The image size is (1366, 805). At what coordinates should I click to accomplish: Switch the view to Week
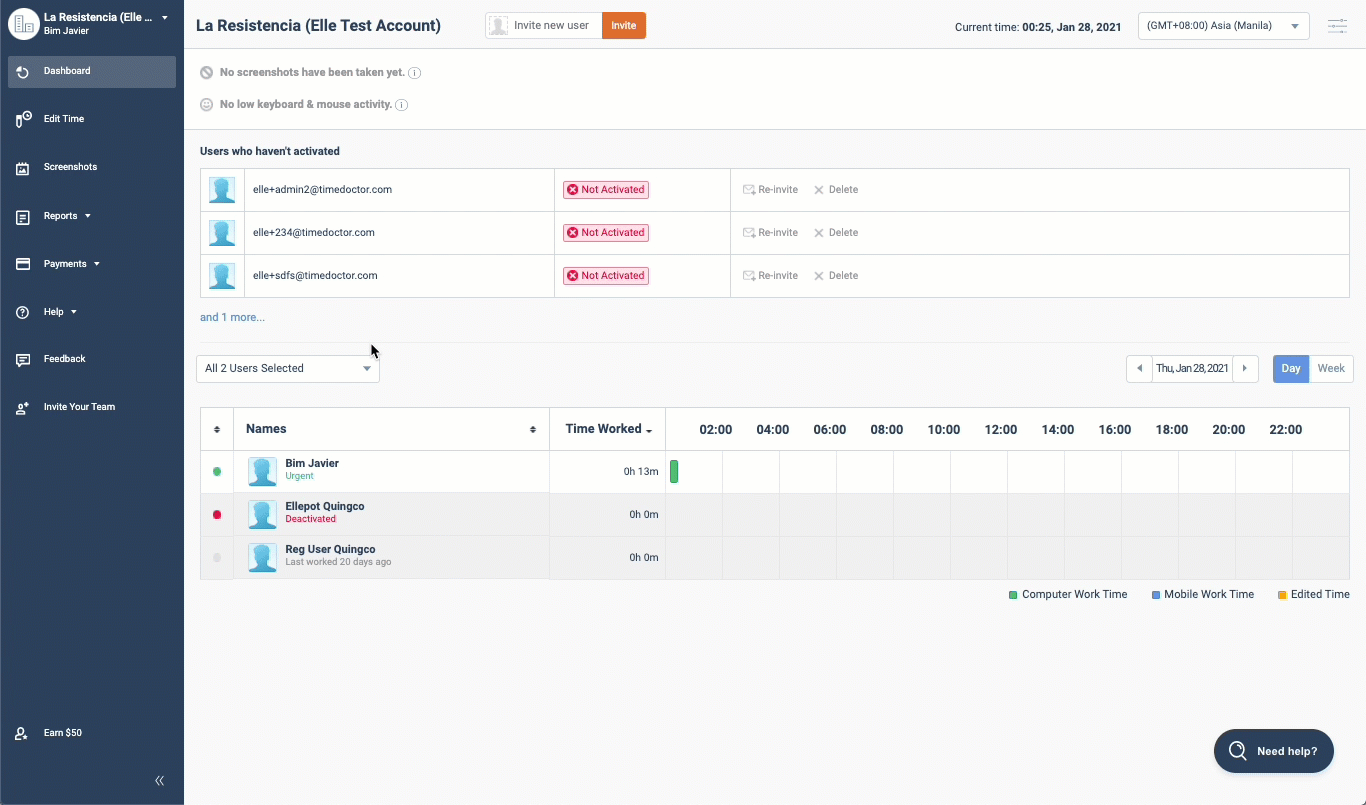pyautogui.click(x=1330, y=369)
